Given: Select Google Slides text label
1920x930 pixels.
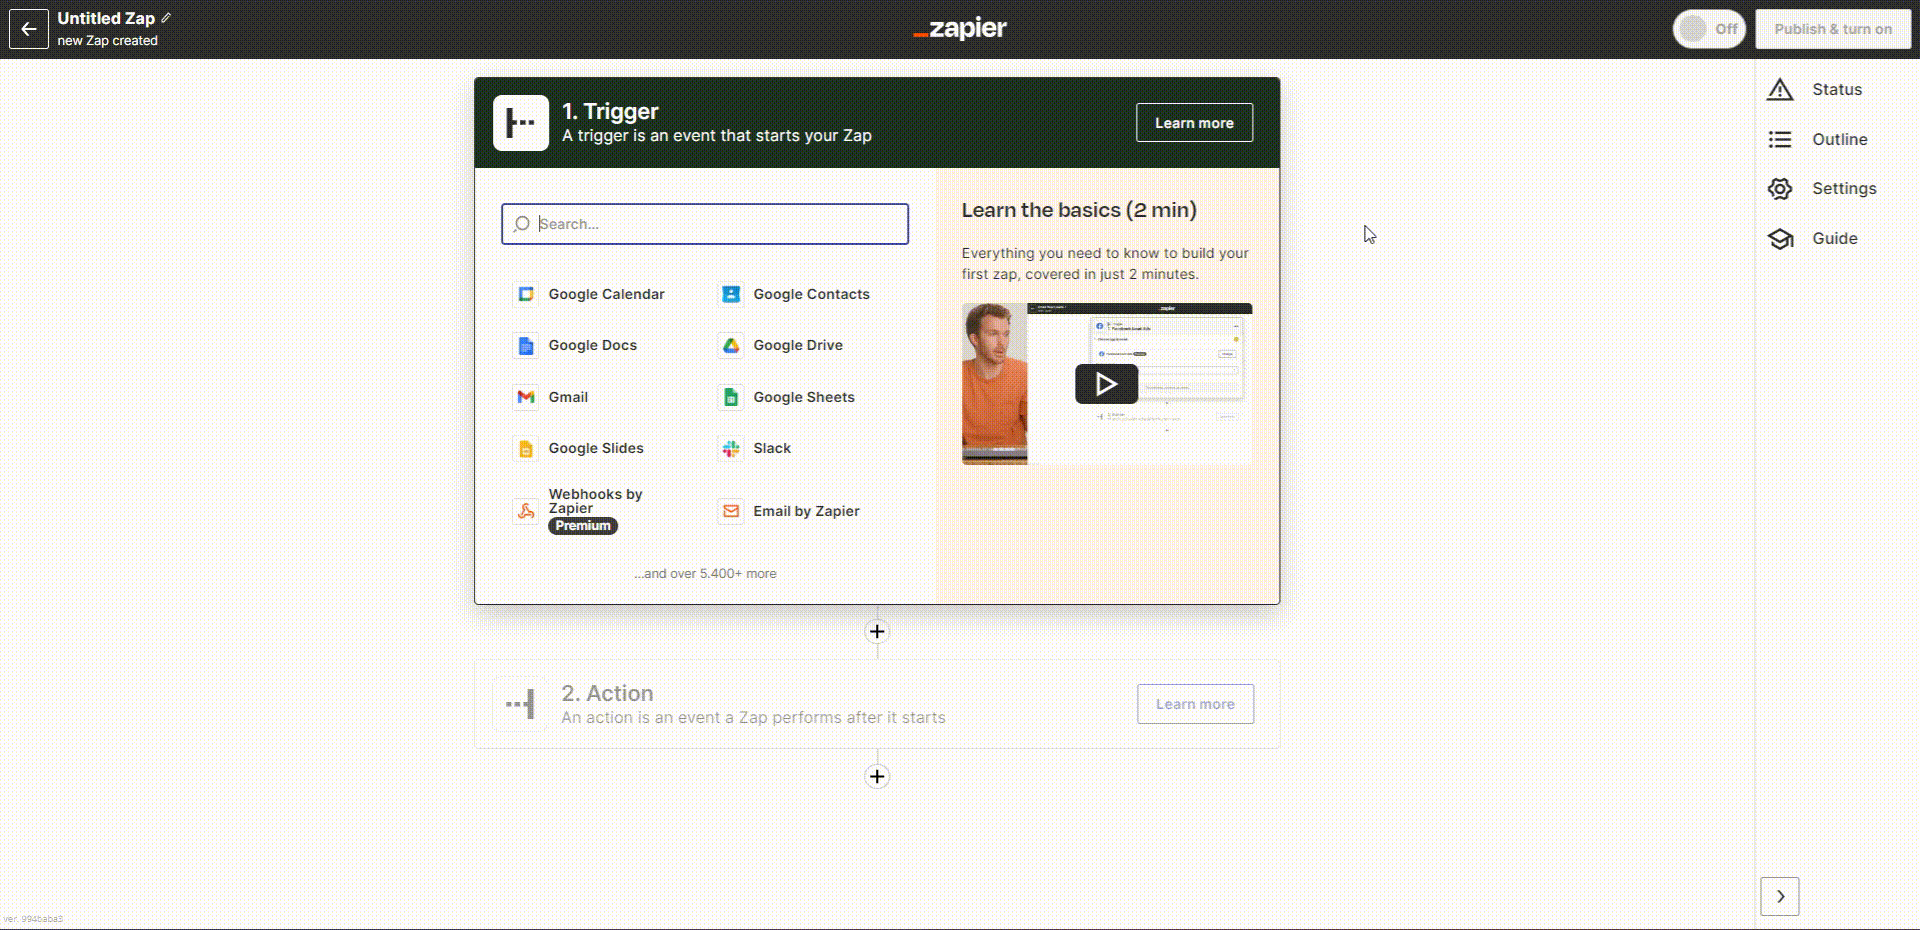Looking at the screenshot, I should [x=596, y=448].
